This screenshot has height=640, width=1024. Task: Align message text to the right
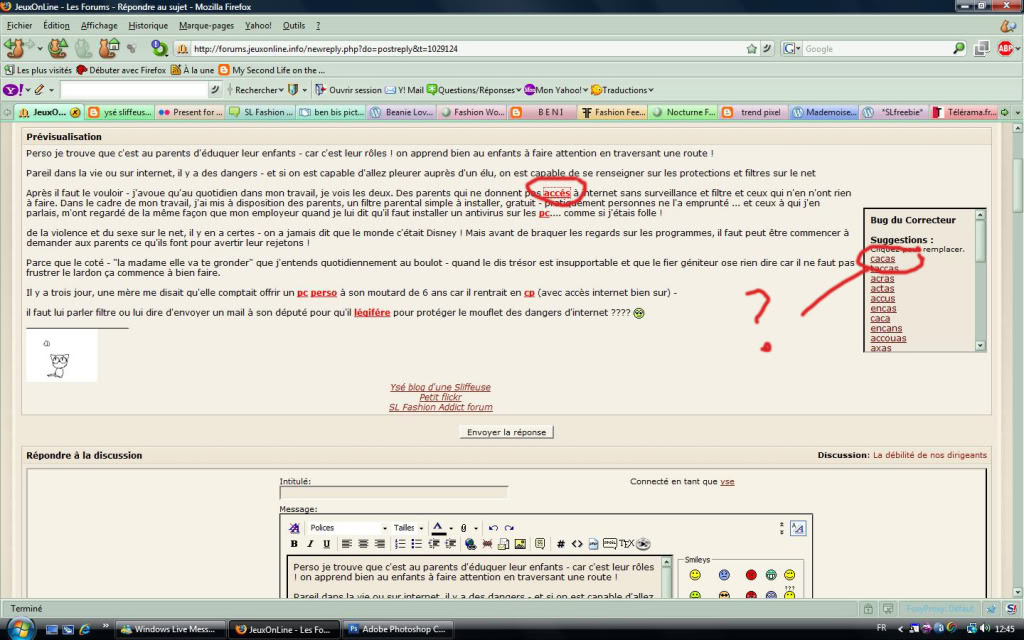coord(379,544)
